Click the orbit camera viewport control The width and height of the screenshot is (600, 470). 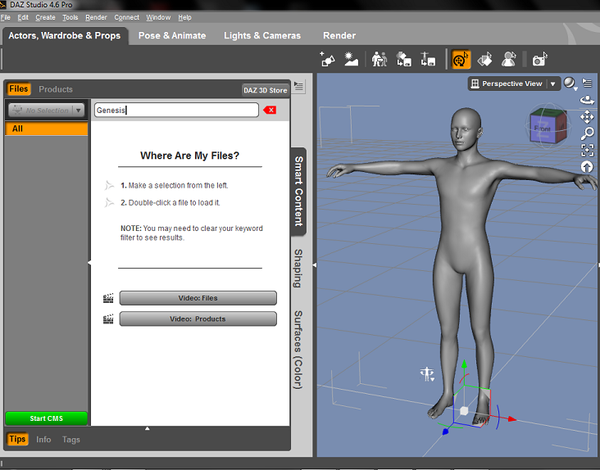tap(587, 100)
